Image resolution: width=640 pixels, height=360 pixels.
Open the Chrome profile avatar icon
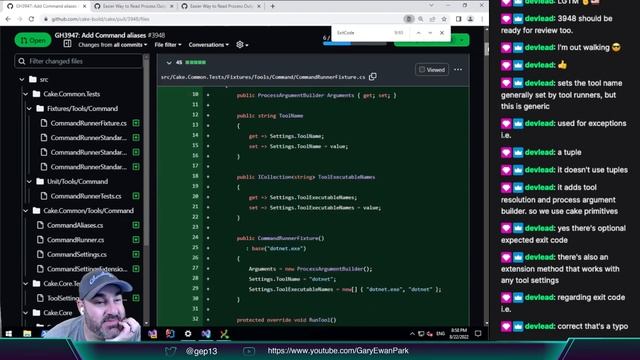[x=470, y=19]
